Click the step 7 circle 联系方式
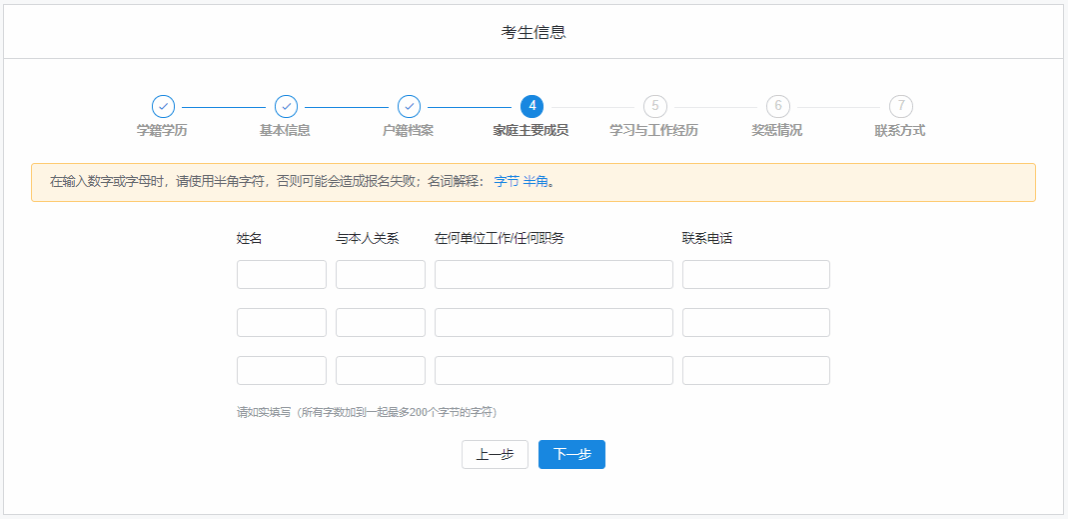Screen dimensions: 1068x519 click(901, 106)
